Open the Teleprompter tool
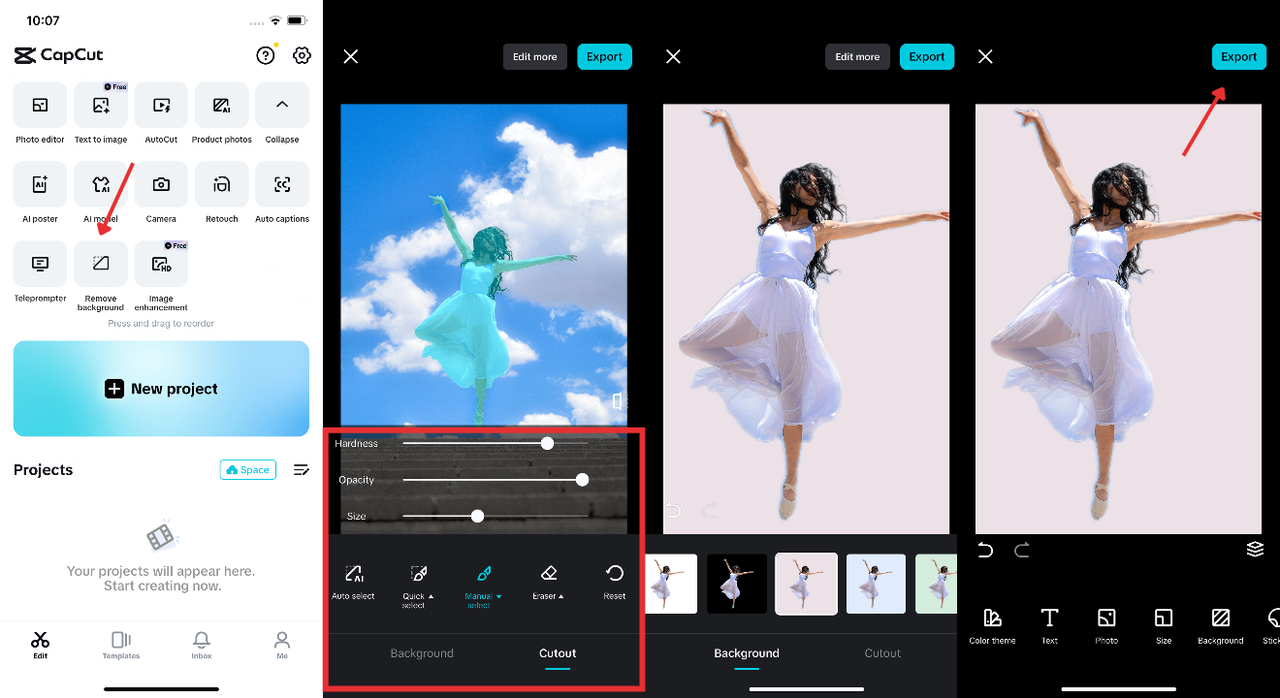1280x698 pixels. (40, 264)
